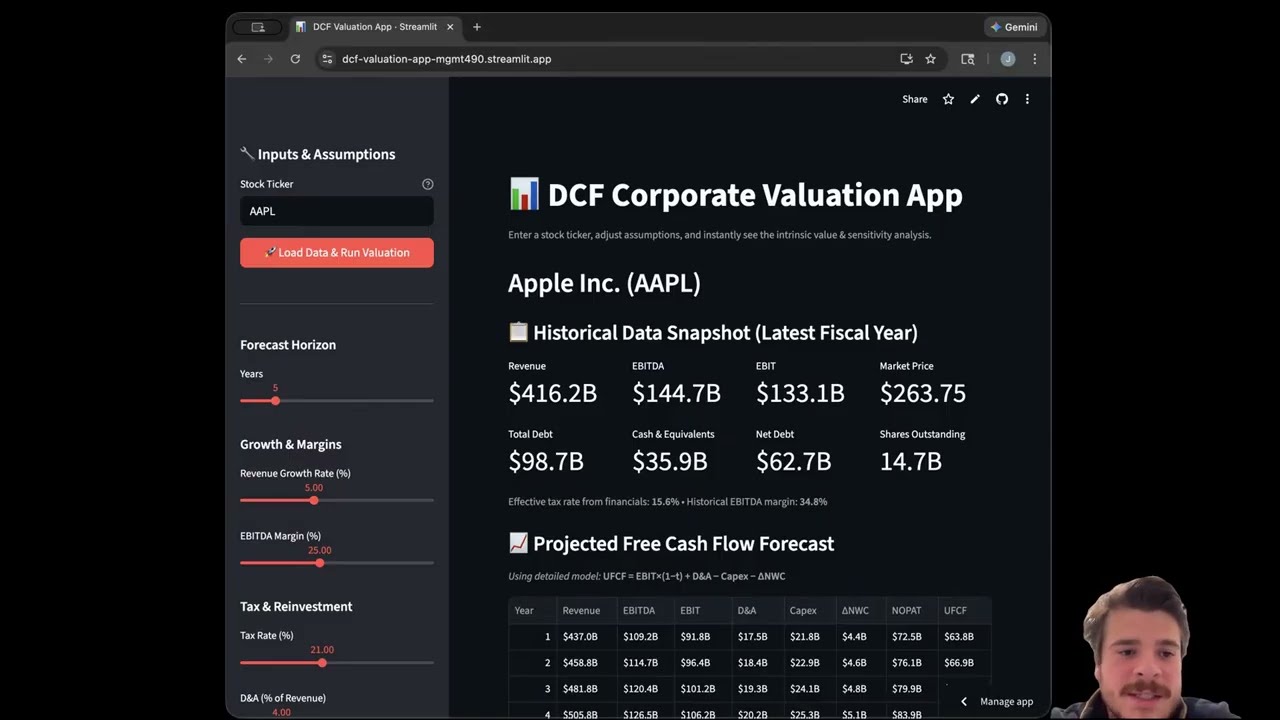
Task: Click the $98.7B Total Debt value
Action: click(546, 461)
